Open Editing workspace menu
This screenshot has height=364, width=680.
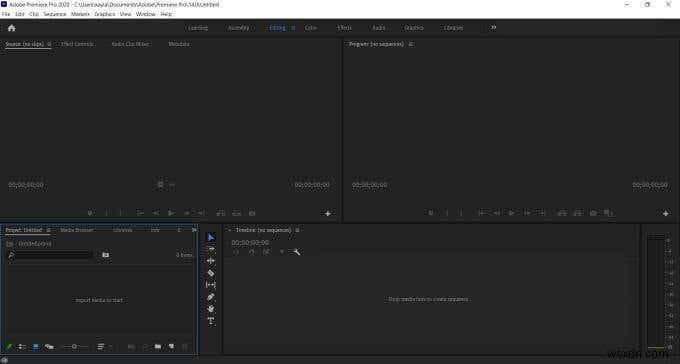(x=294, y=28)
